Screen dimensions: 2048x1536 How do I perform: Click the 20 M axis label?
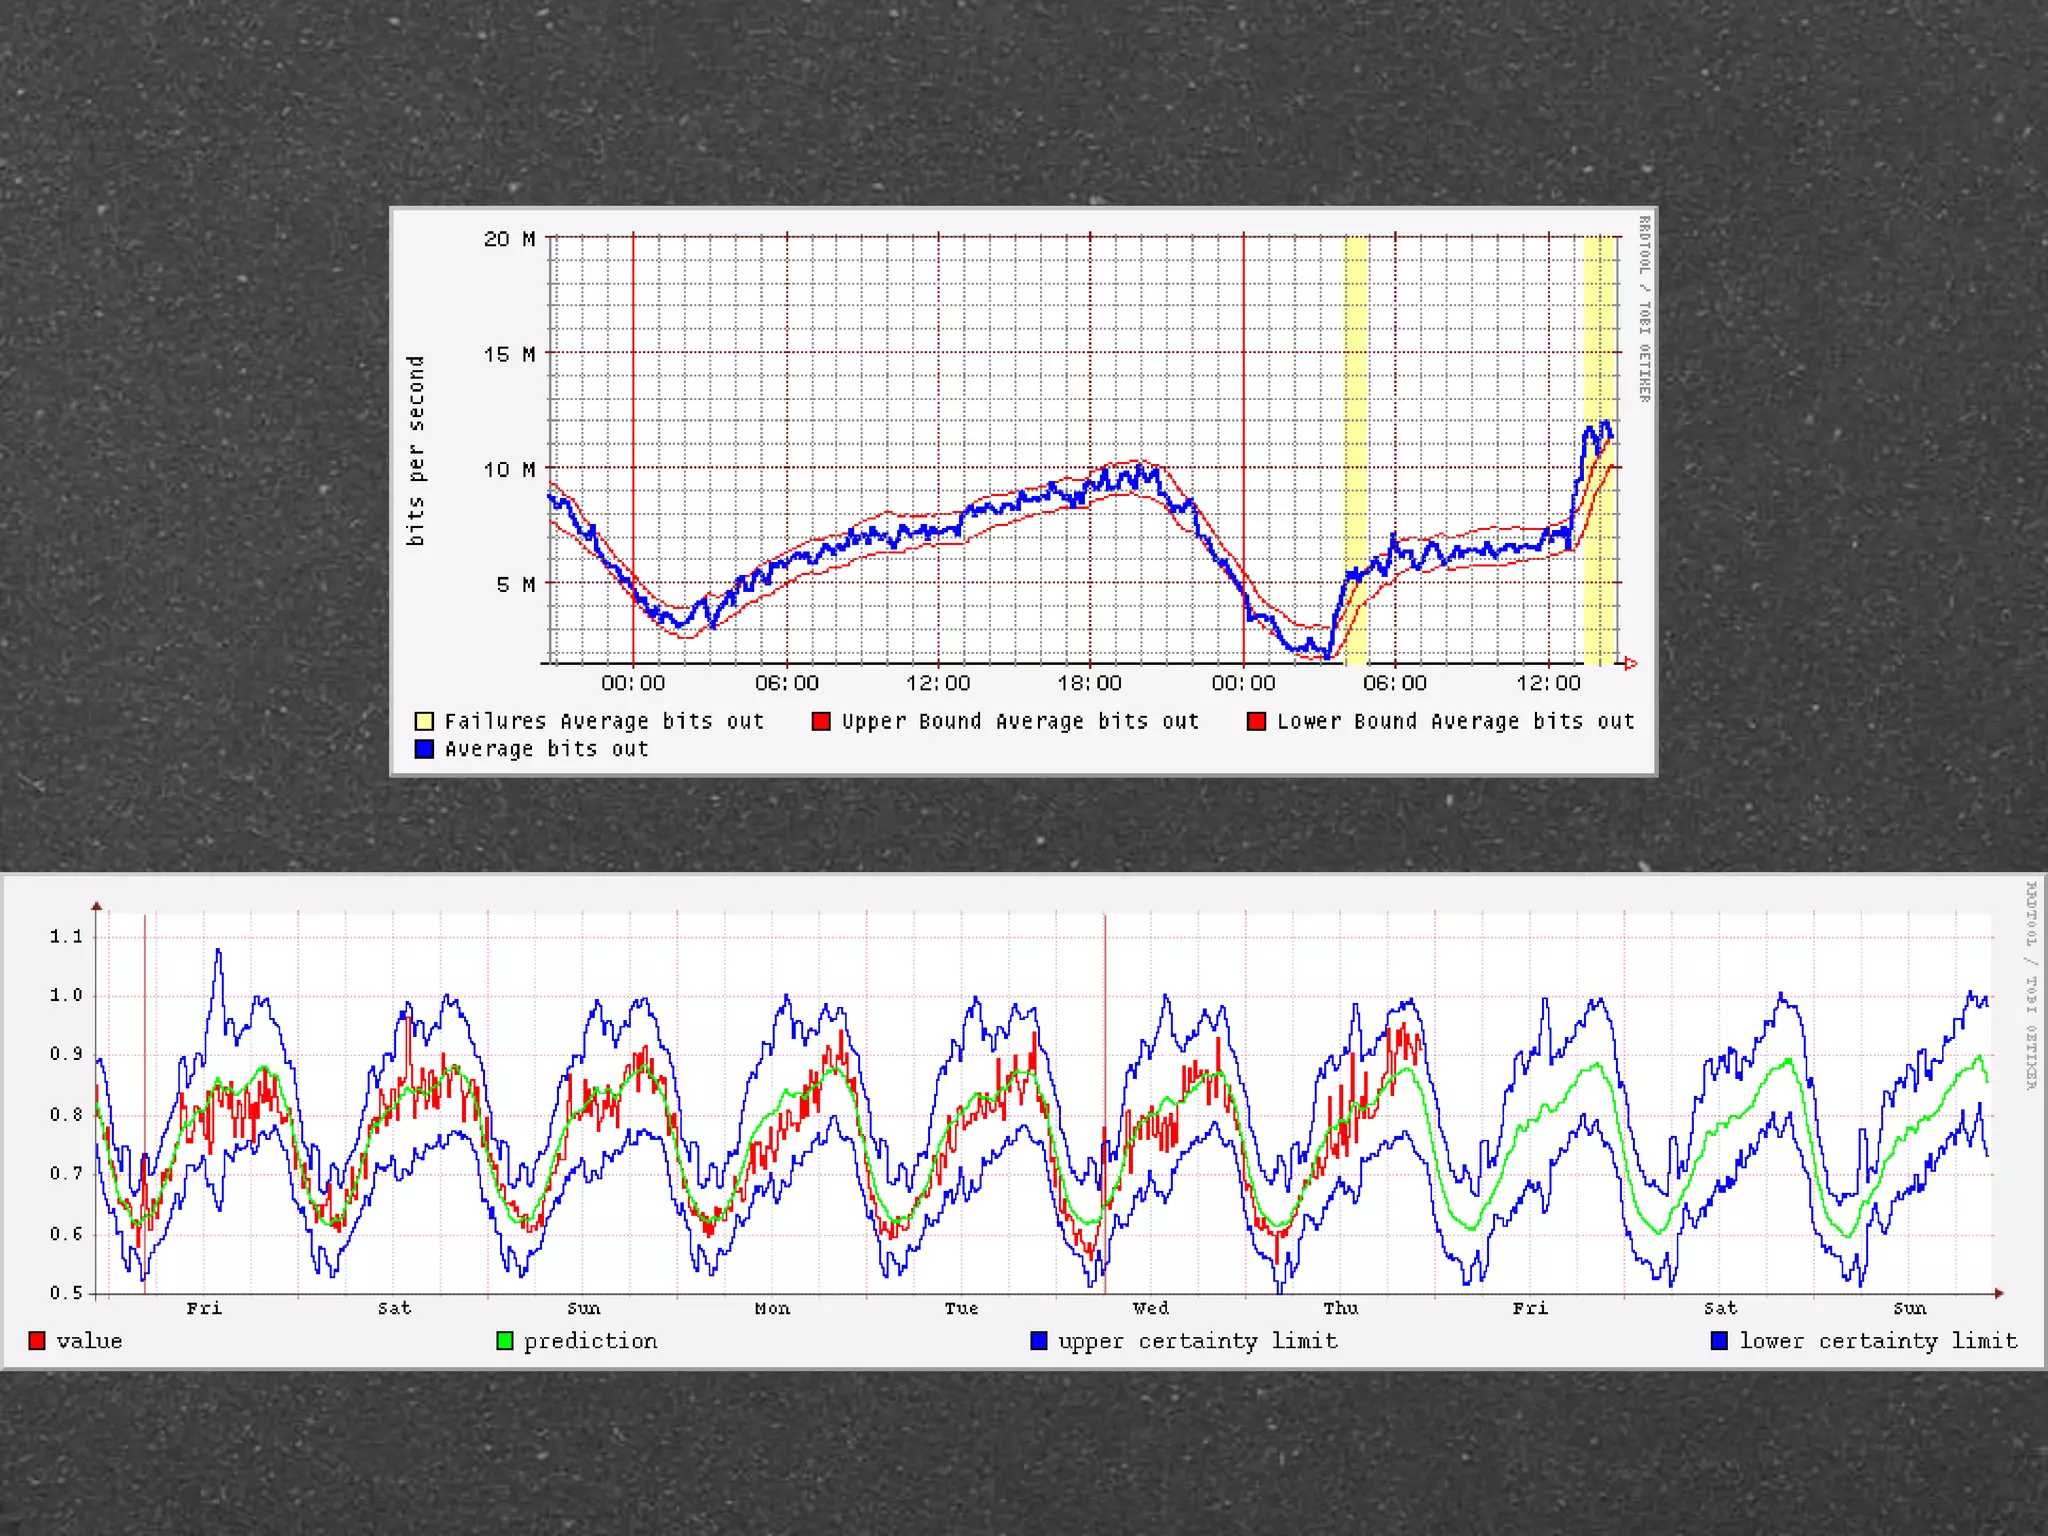click(x=509, y=239)
